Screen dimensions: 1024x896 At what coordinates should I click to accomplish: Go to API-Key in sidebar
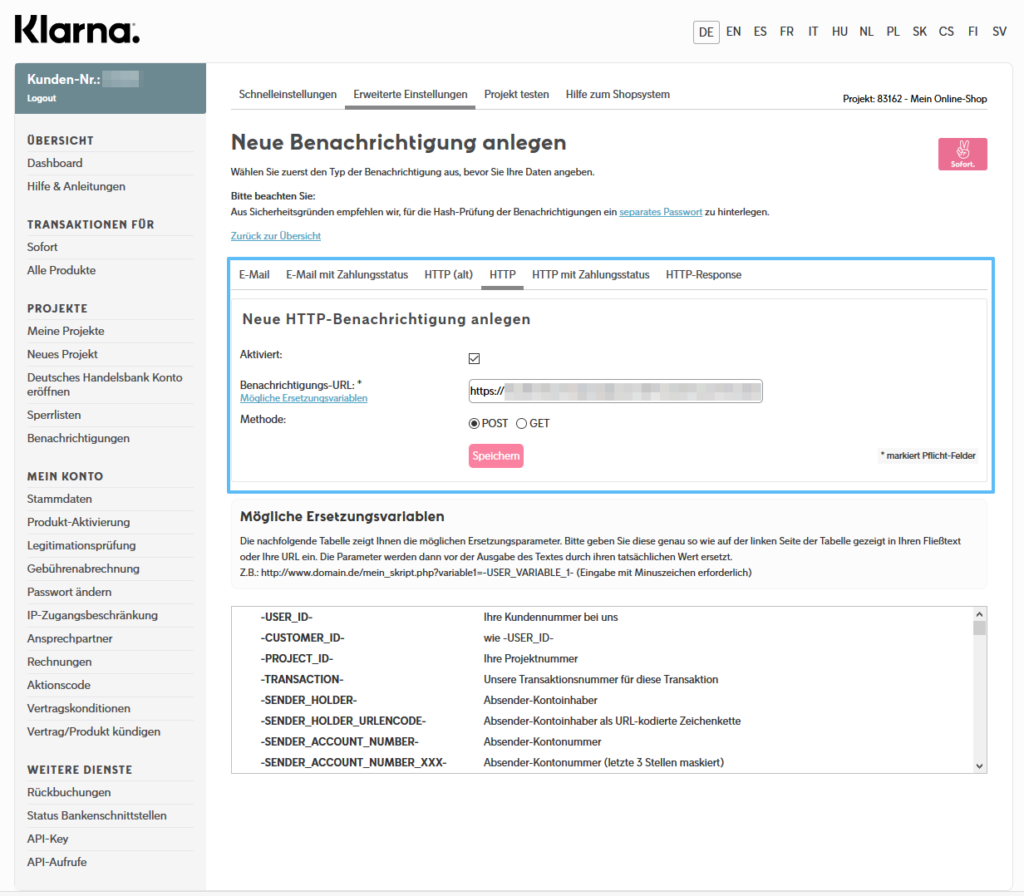[48, 839]
